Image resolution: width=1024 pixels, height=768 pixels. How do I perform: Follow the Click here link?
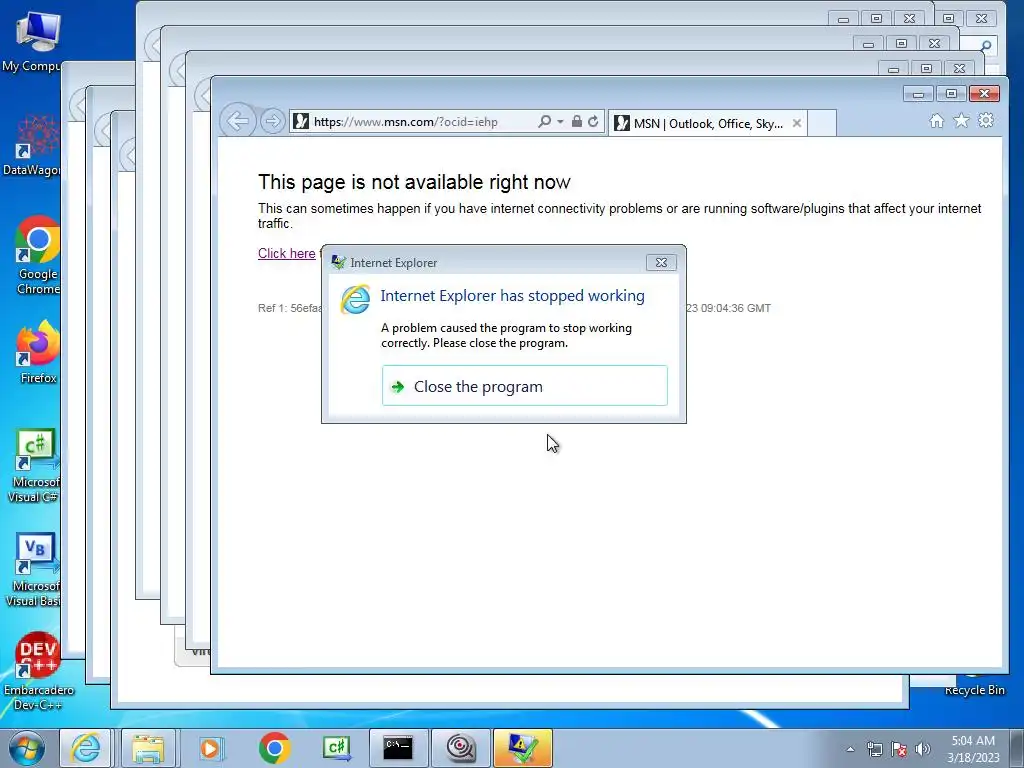click(x=286, y=253)
